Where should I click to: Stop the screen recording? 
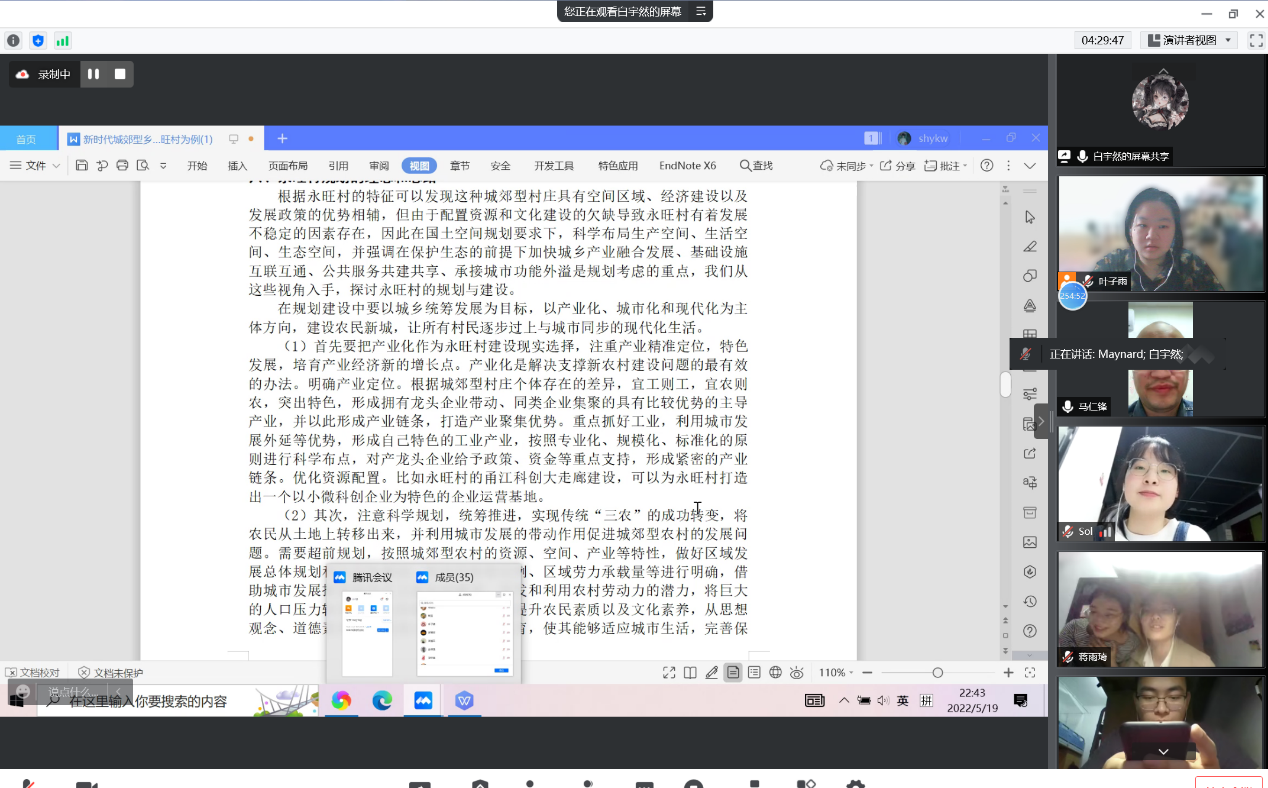click(x=120, y=74)
